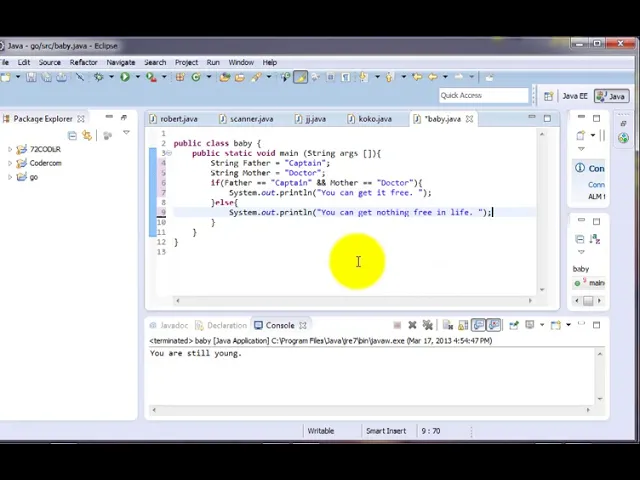
Task: Click the Pin Console icon
Action: click(514, 325)
